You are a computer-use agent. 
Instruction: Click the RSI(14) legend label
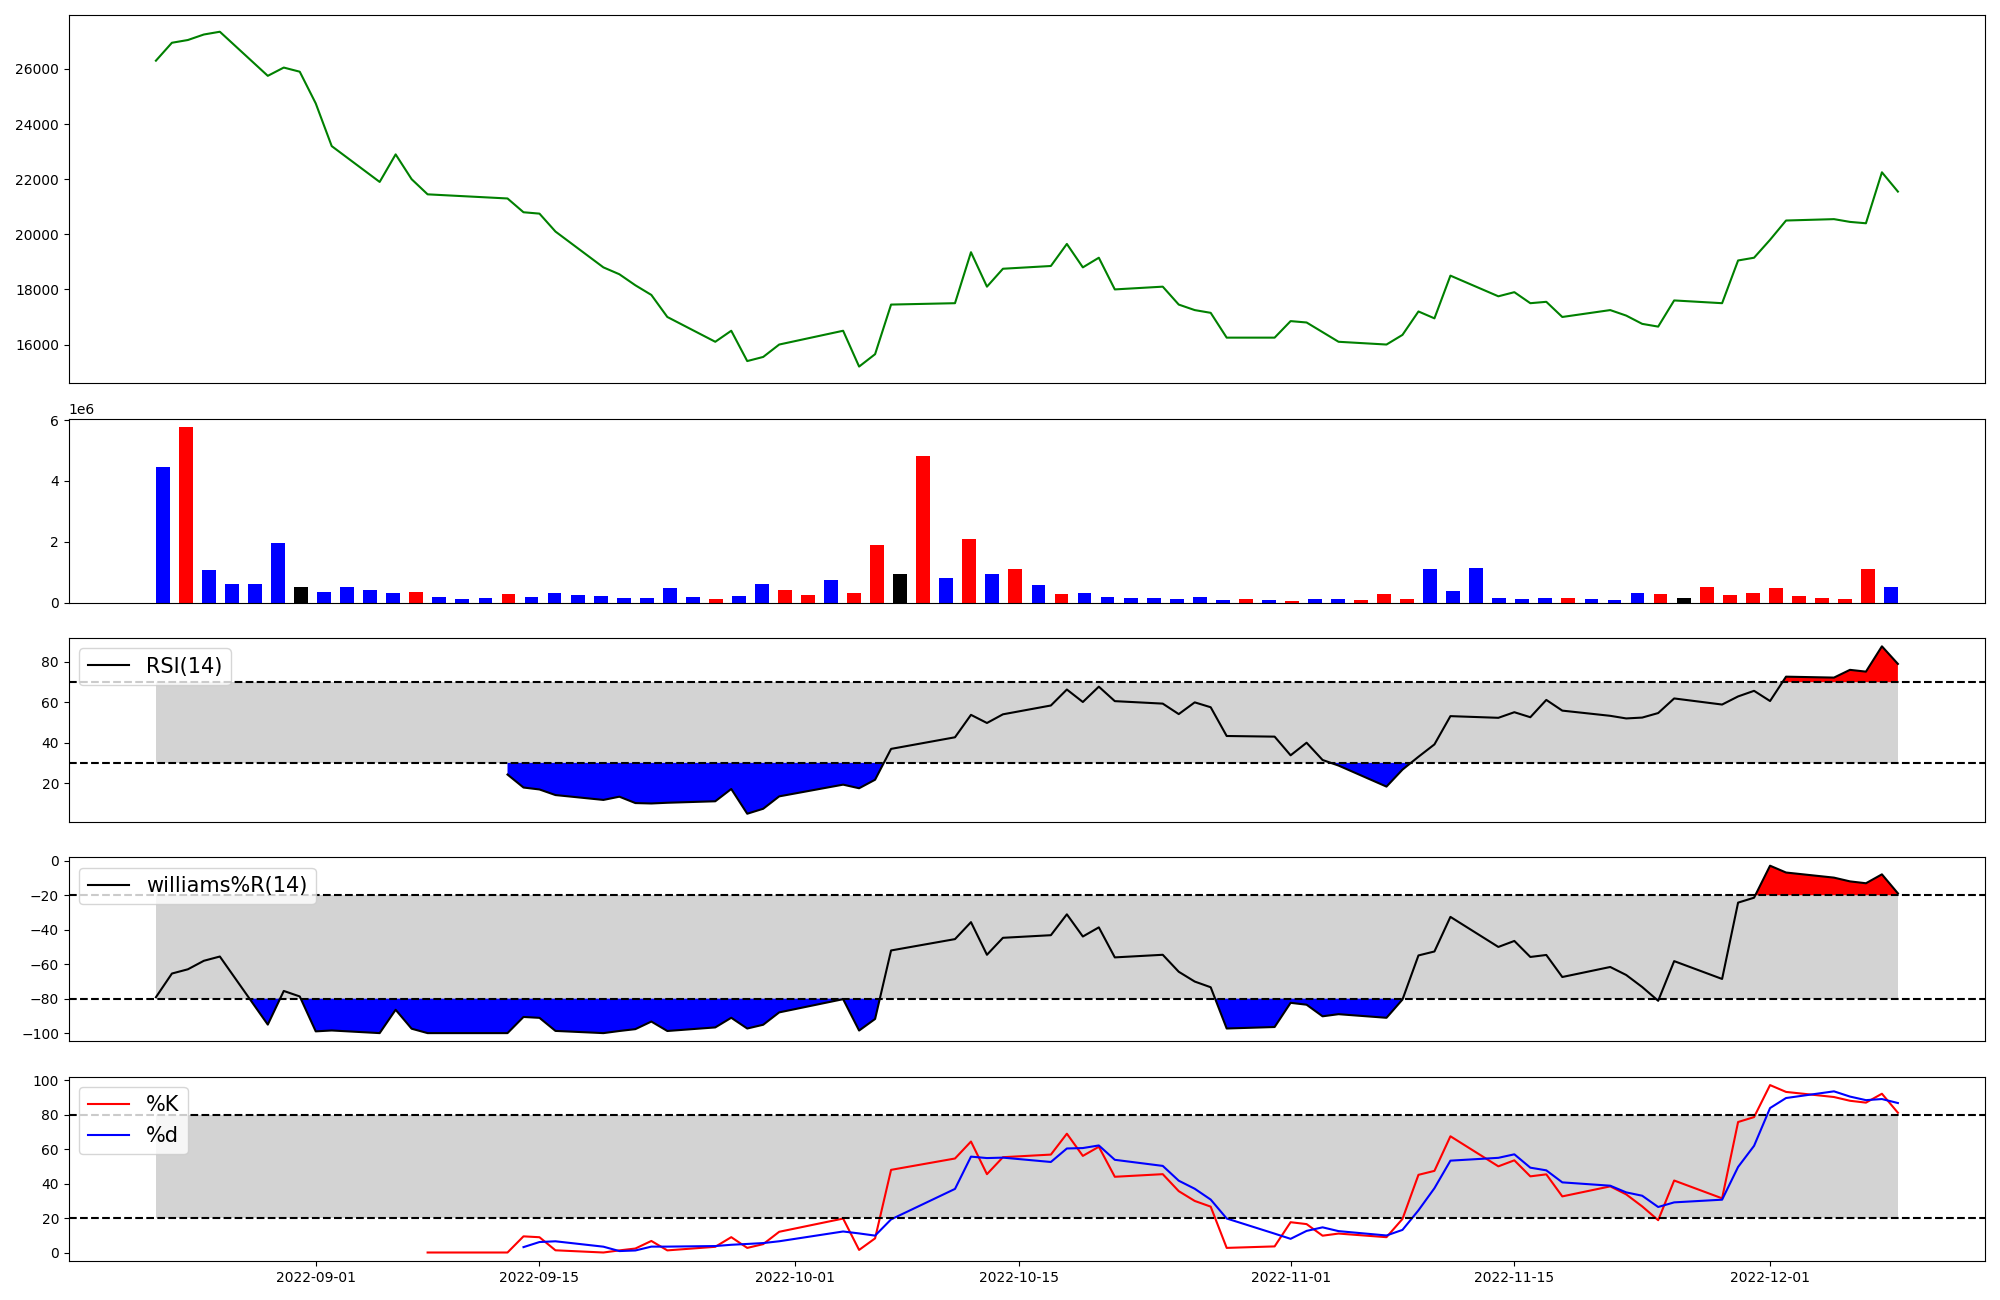(183, 666)
